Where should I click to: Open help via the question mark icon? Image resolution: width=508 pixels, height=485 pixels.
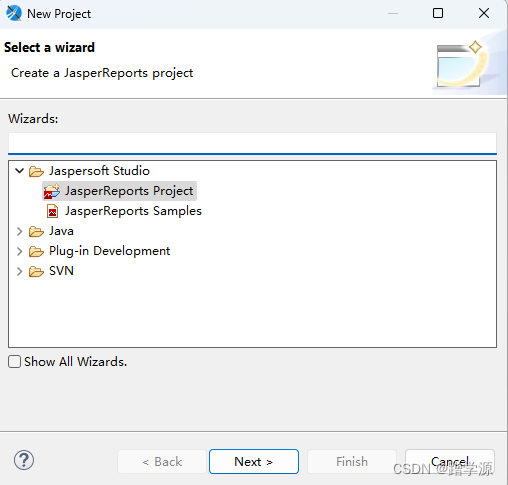tap(24, 460)
